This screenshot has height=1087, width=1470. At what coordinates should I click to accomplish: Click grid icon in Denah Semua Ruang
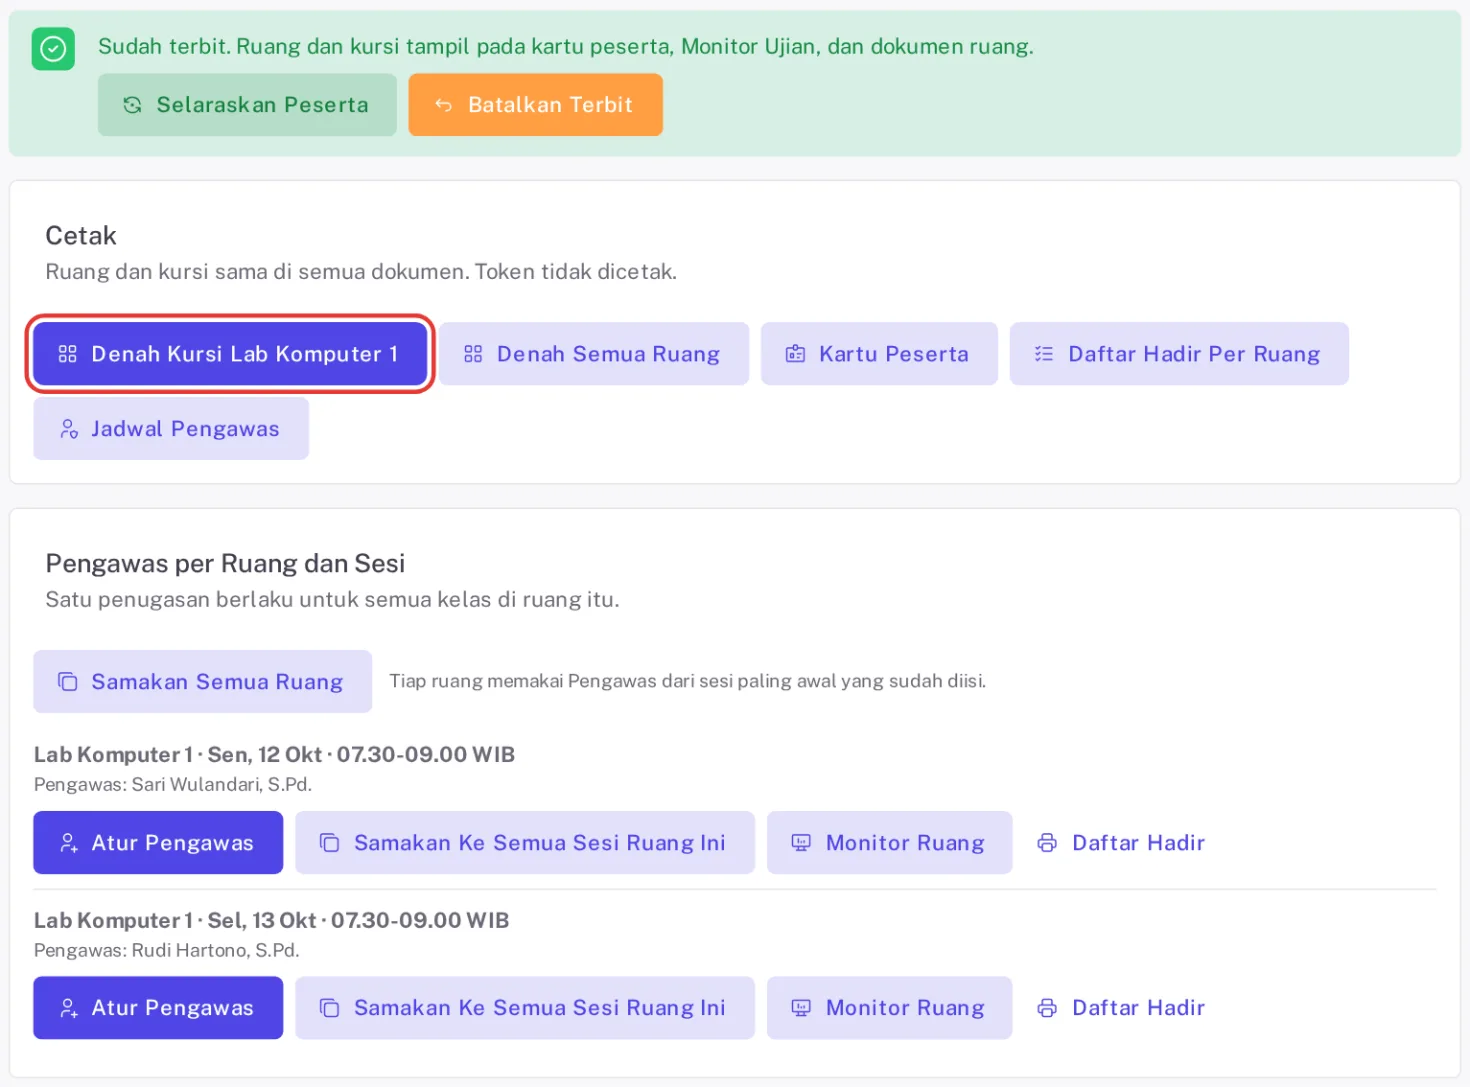[474, 354]
